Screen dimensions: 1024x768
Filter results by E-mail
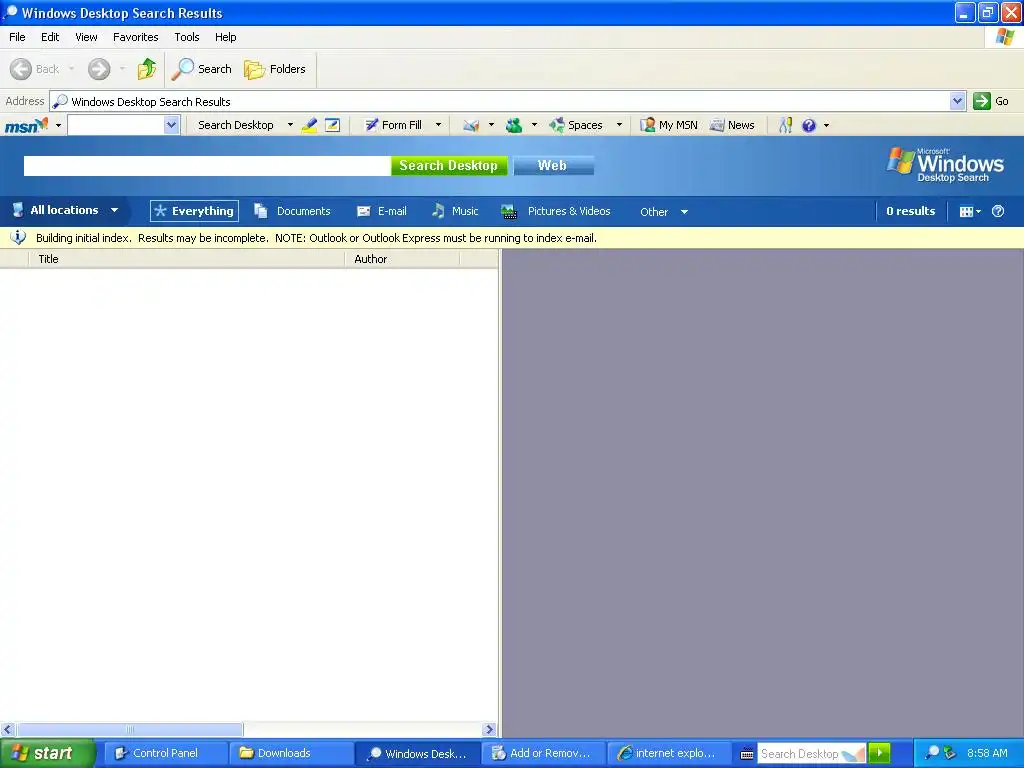click(382, 211)
